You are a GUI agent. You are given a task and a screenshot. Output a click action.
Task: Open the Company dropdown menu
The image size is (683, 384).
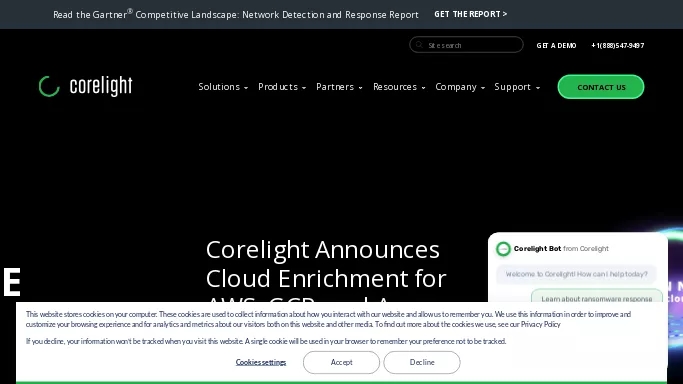[x=460, y=87]
